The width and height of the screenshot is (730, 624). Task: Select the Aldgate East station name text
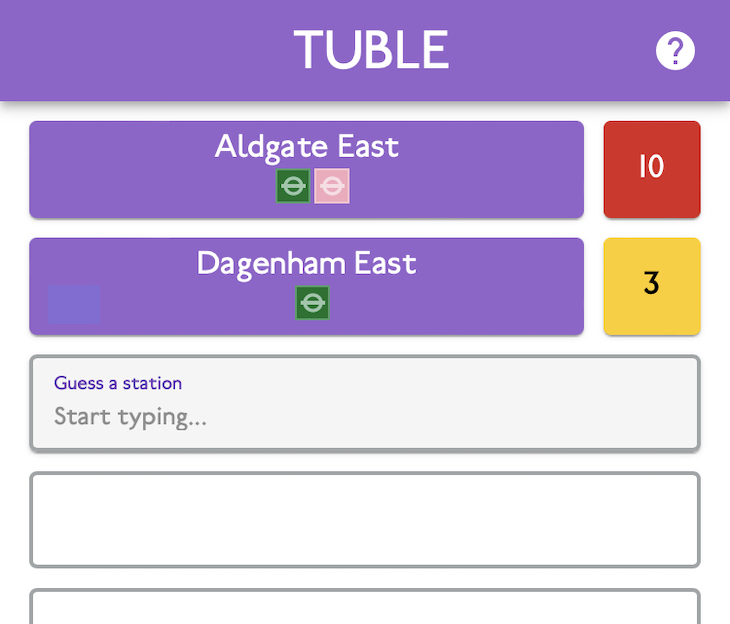(307, 147)
